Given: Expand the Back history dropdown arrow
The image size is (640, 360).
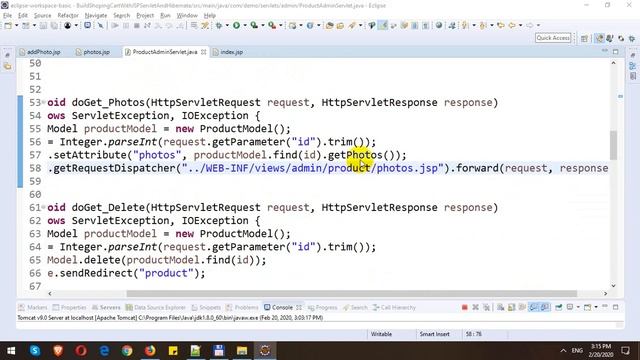Looking at the screenshot, I should (x=520, y=25).
